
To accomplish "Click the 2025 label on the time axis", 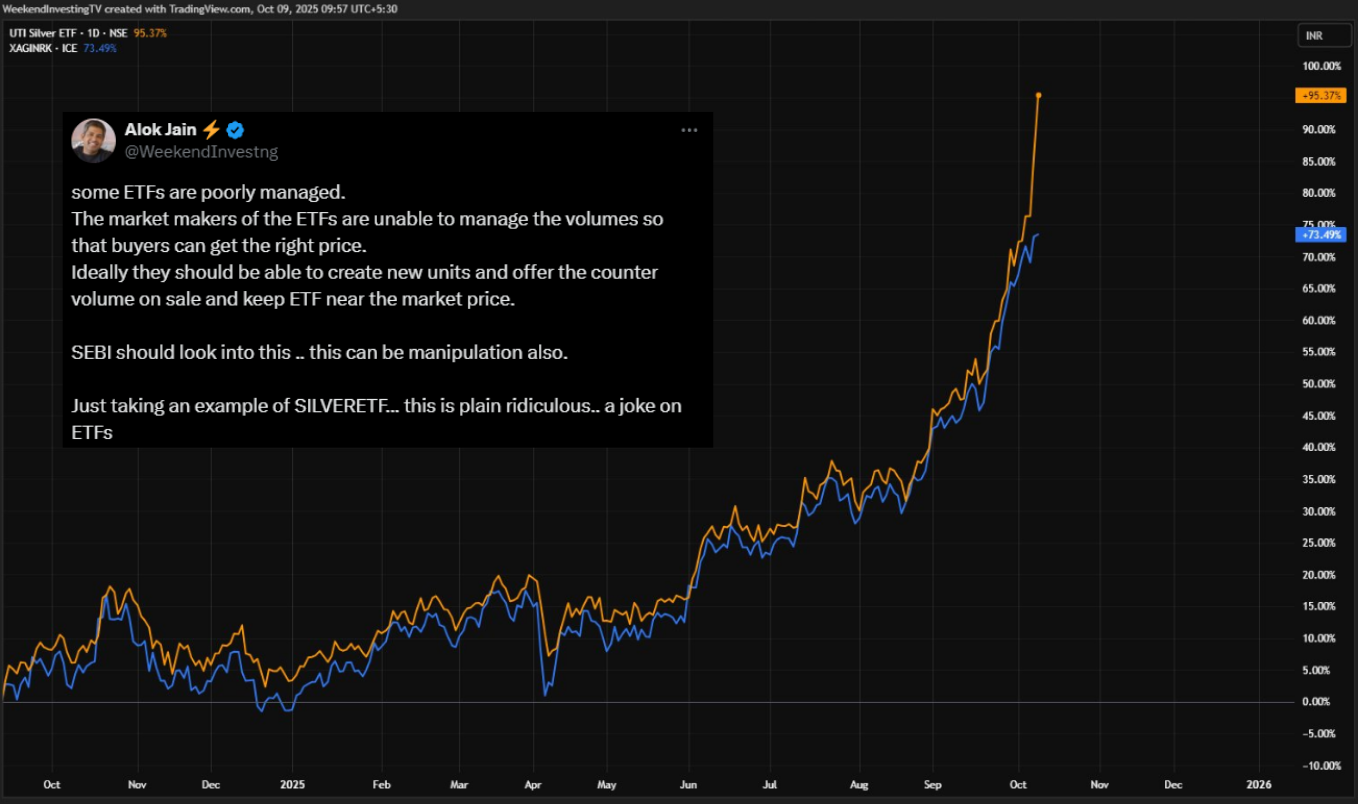I will point(292,785).
